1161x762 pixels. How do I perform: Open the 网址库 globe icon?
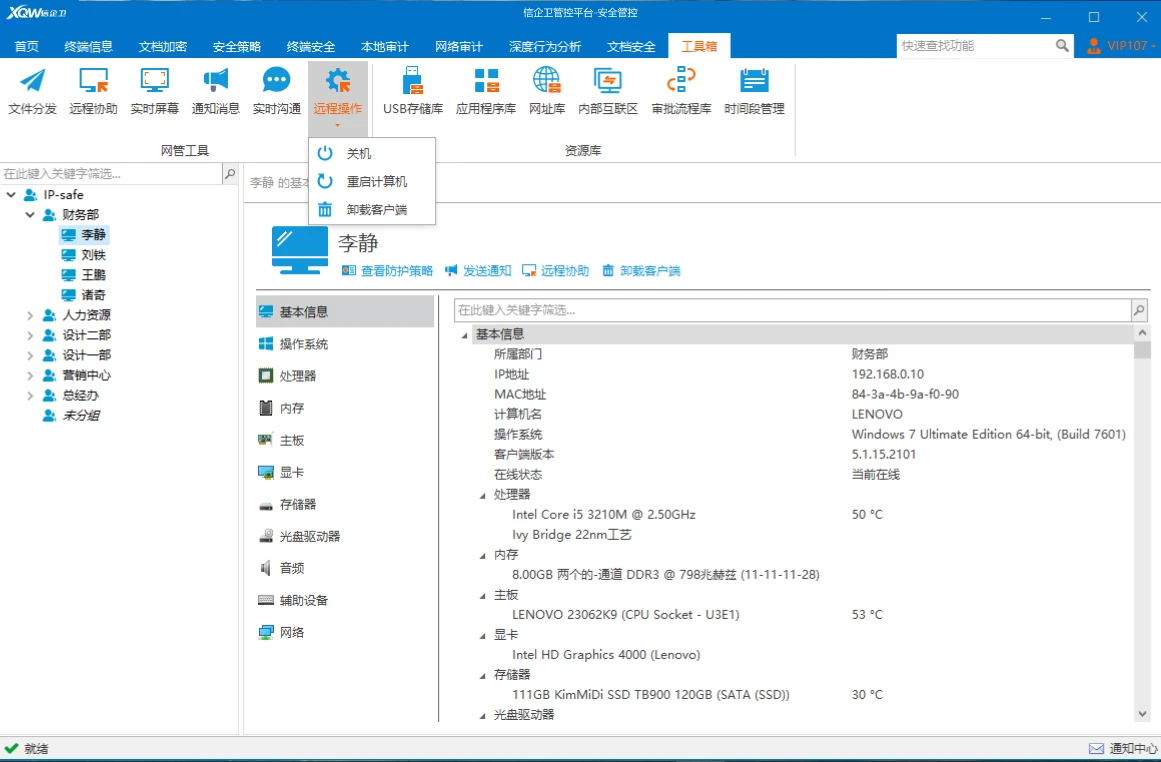point(547,91)
